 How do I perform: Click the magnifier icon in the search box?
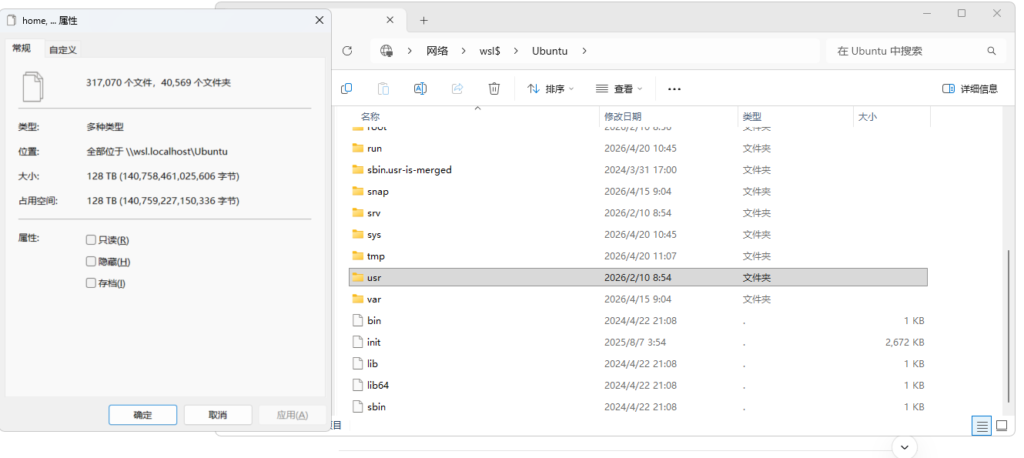[991, 51]
